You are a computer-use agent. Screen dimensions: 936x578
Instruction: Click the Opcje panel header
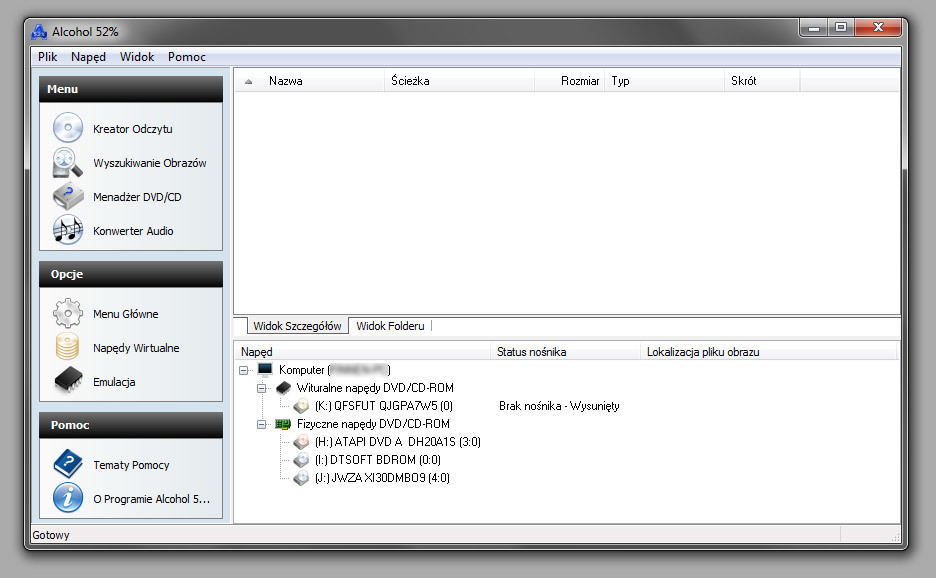(x=131, y=274)
